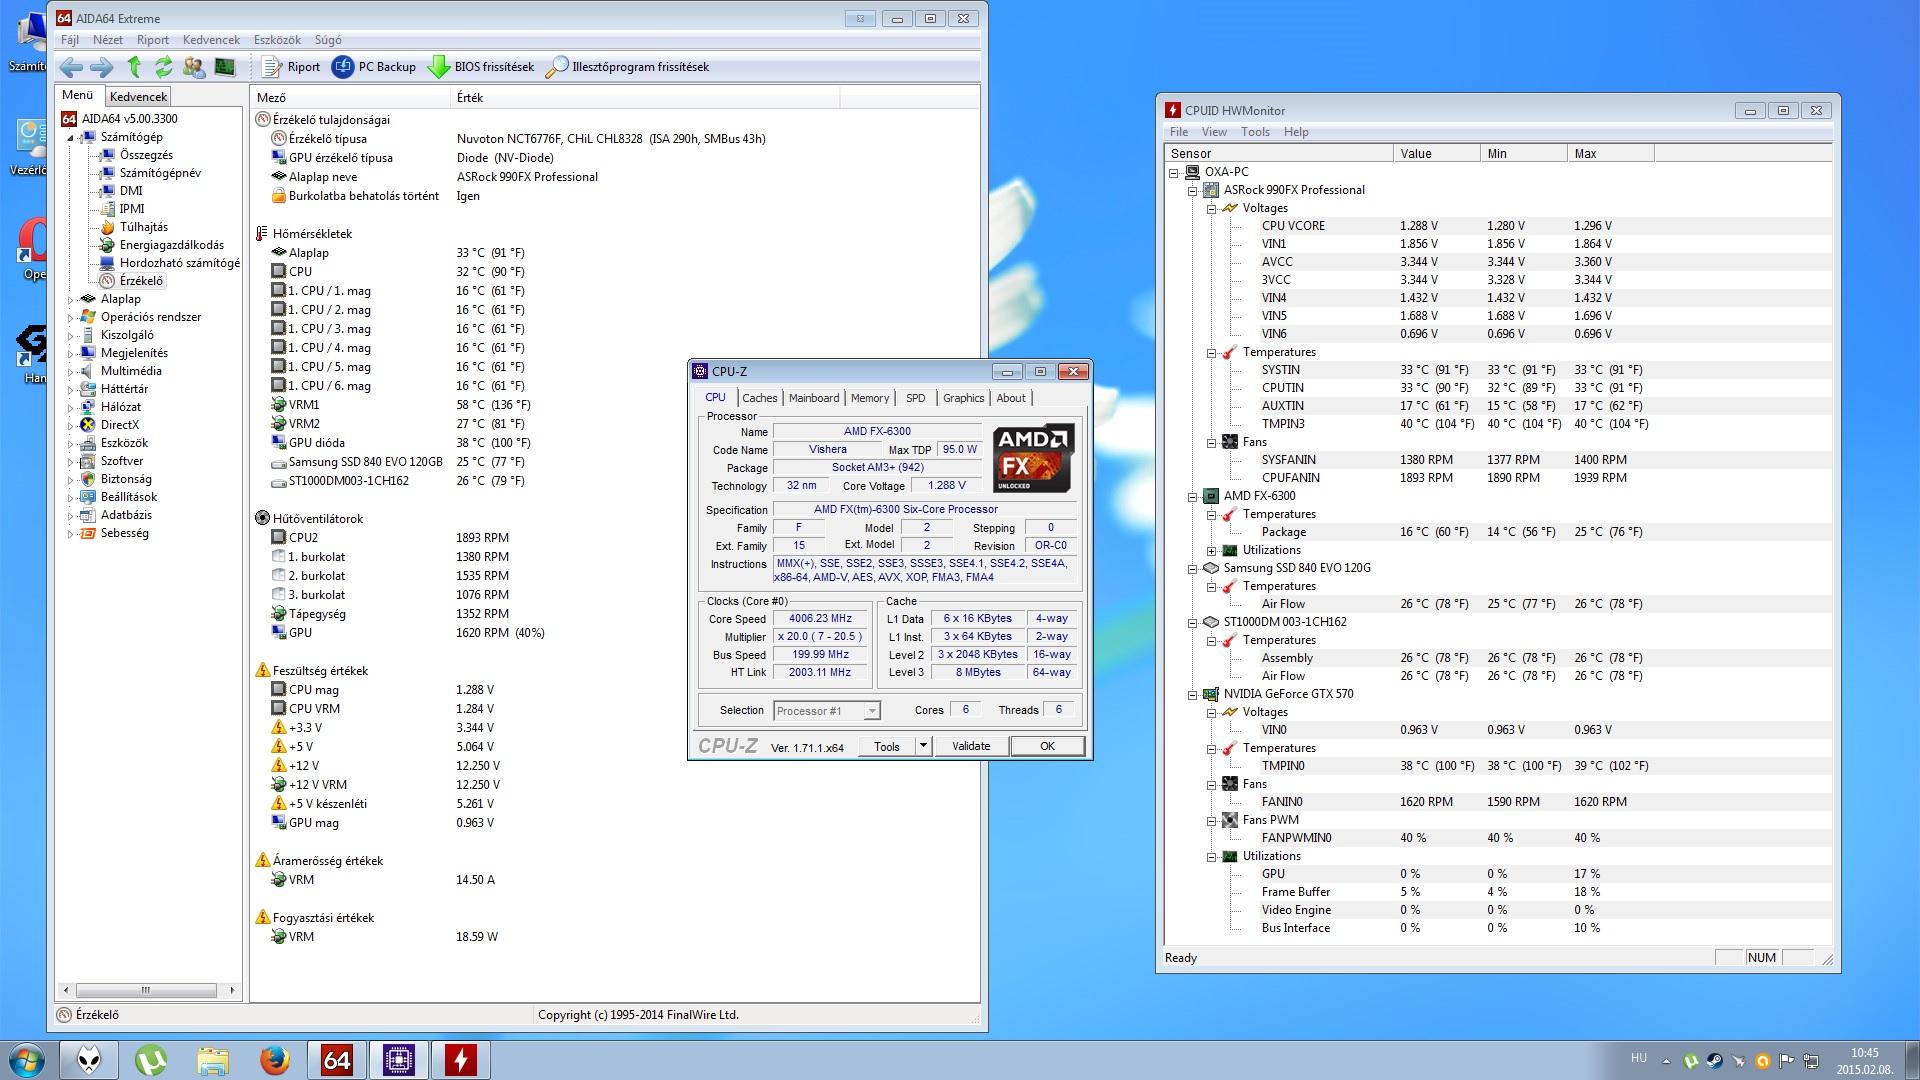Collapse the OXA-PC node in HWMonitor

click(x=1174, y=172)
